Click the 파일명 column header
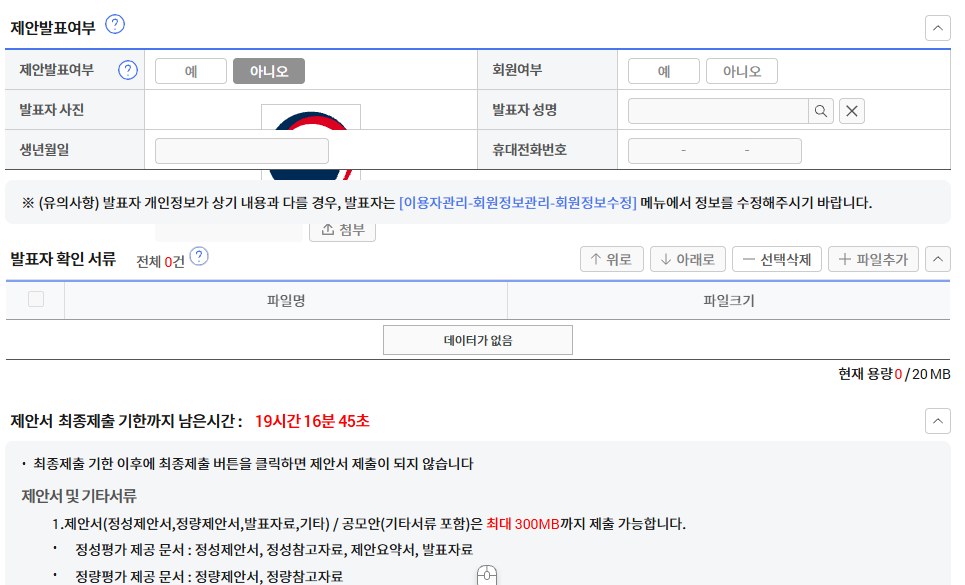The image size is (965, 585). [286, 301]
